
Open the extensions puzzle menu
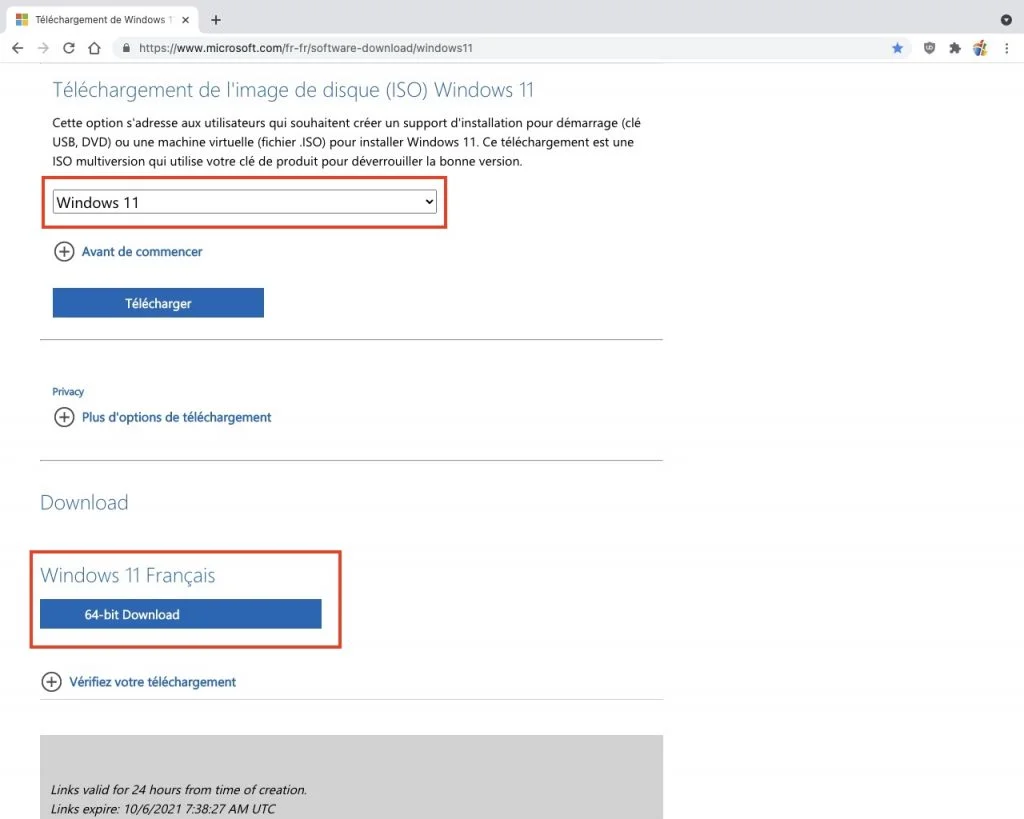(955, 48)
